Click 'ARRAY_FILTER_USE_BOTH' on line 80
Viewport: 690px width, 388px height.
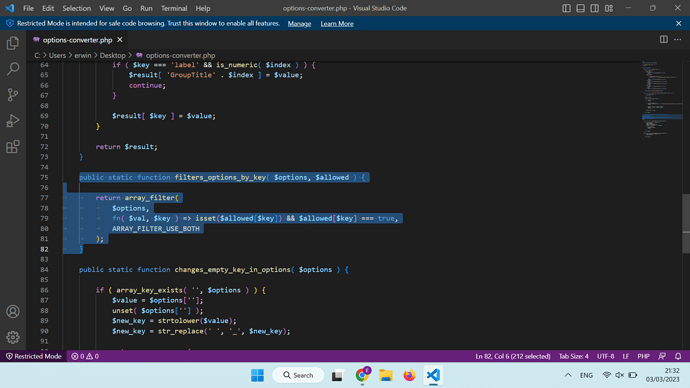tap(156, 229)
